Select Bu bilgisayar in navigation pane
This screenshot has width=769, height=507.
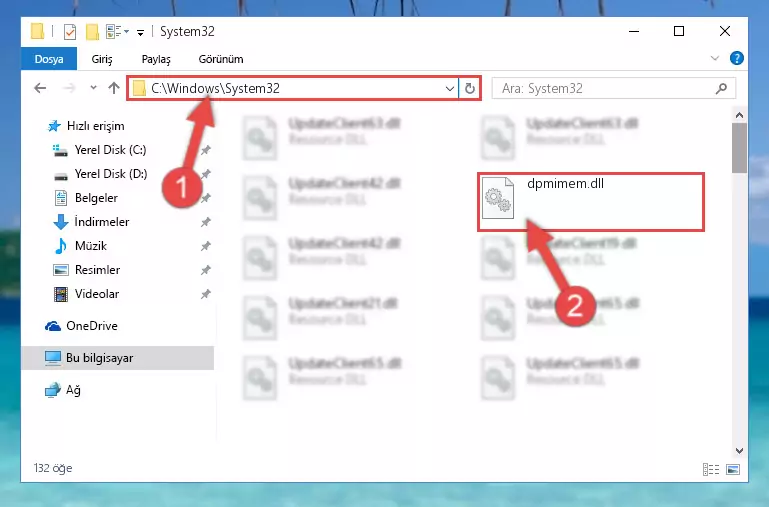(x=118, y=358)
